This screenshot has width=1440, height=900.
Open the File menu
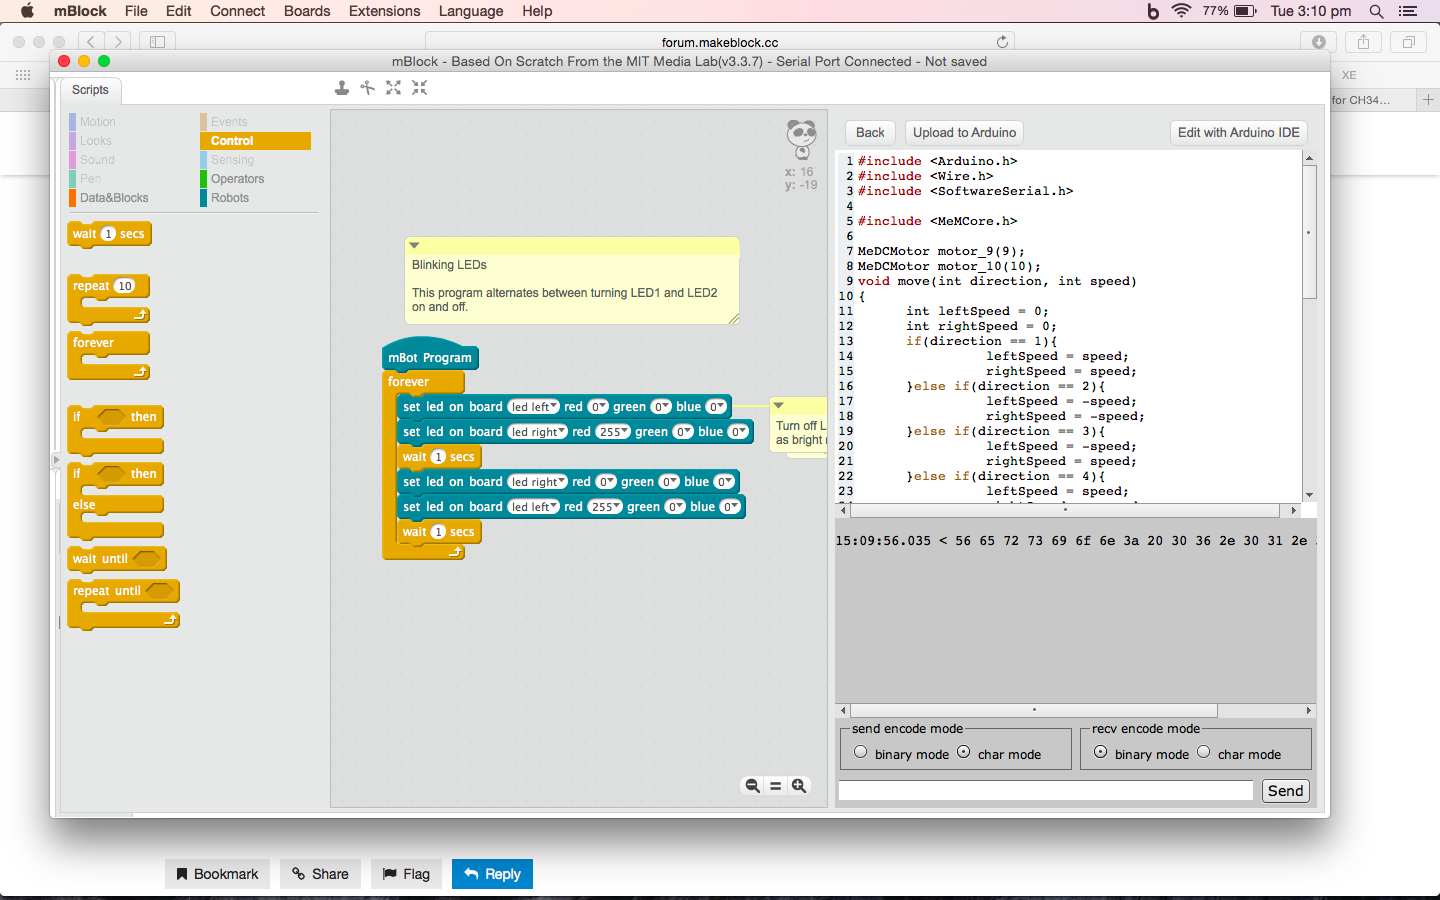point(136,11)
